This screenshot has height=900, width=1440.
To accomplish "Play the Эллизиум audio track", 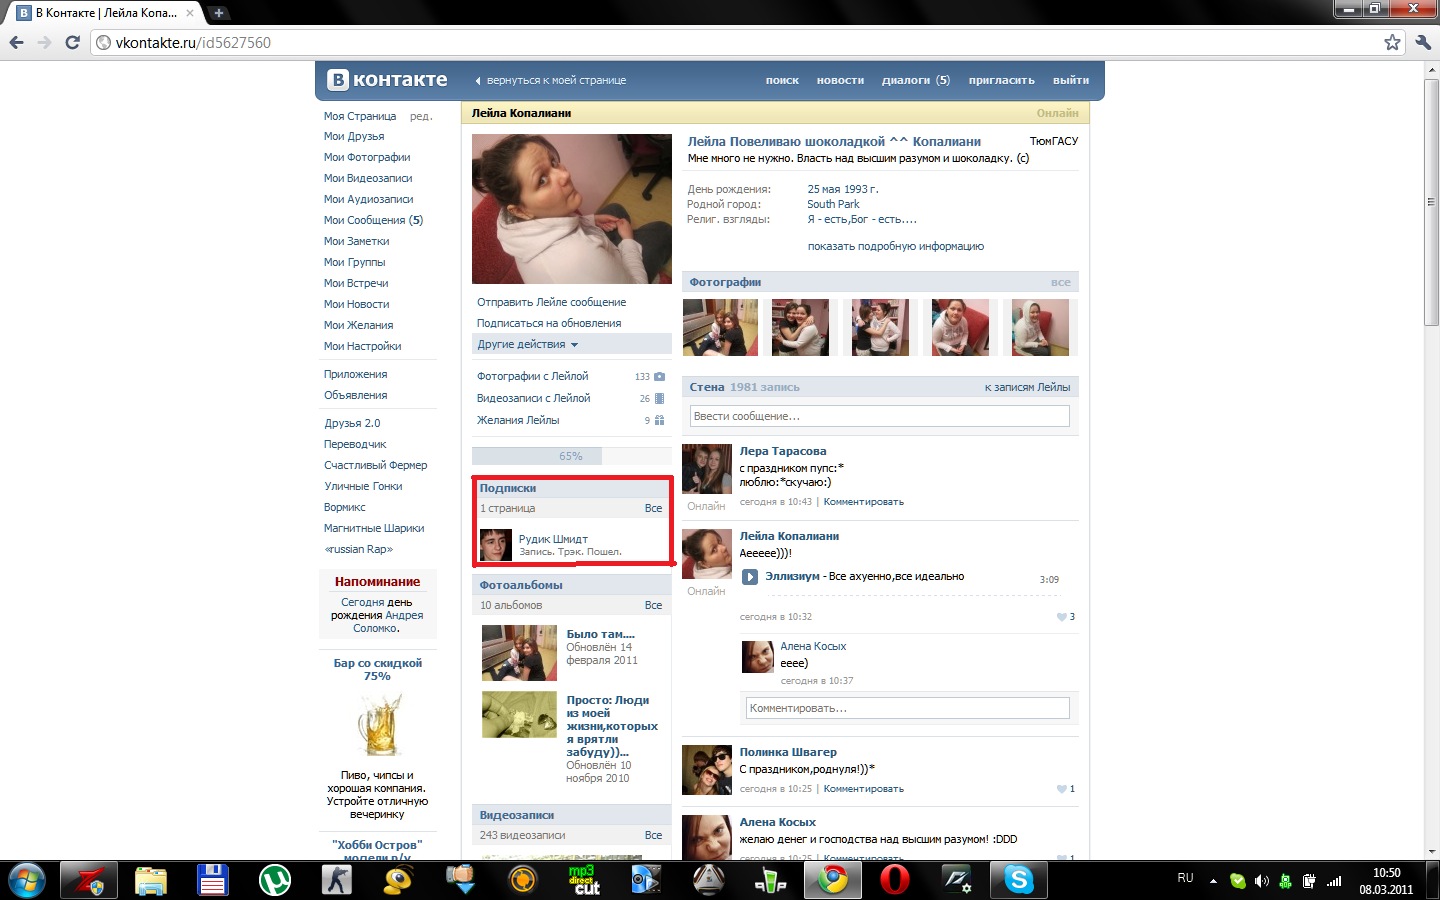I will [749, 577].
